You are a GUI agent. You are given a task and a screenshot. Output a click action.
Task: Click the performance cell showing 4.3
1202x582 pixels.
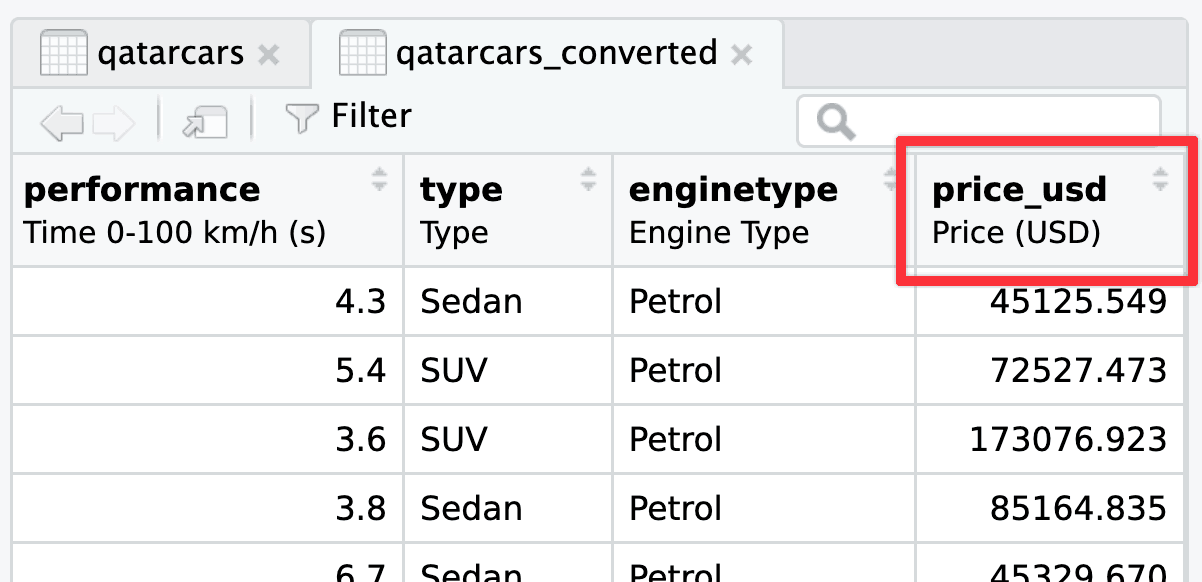click(360, 301)
